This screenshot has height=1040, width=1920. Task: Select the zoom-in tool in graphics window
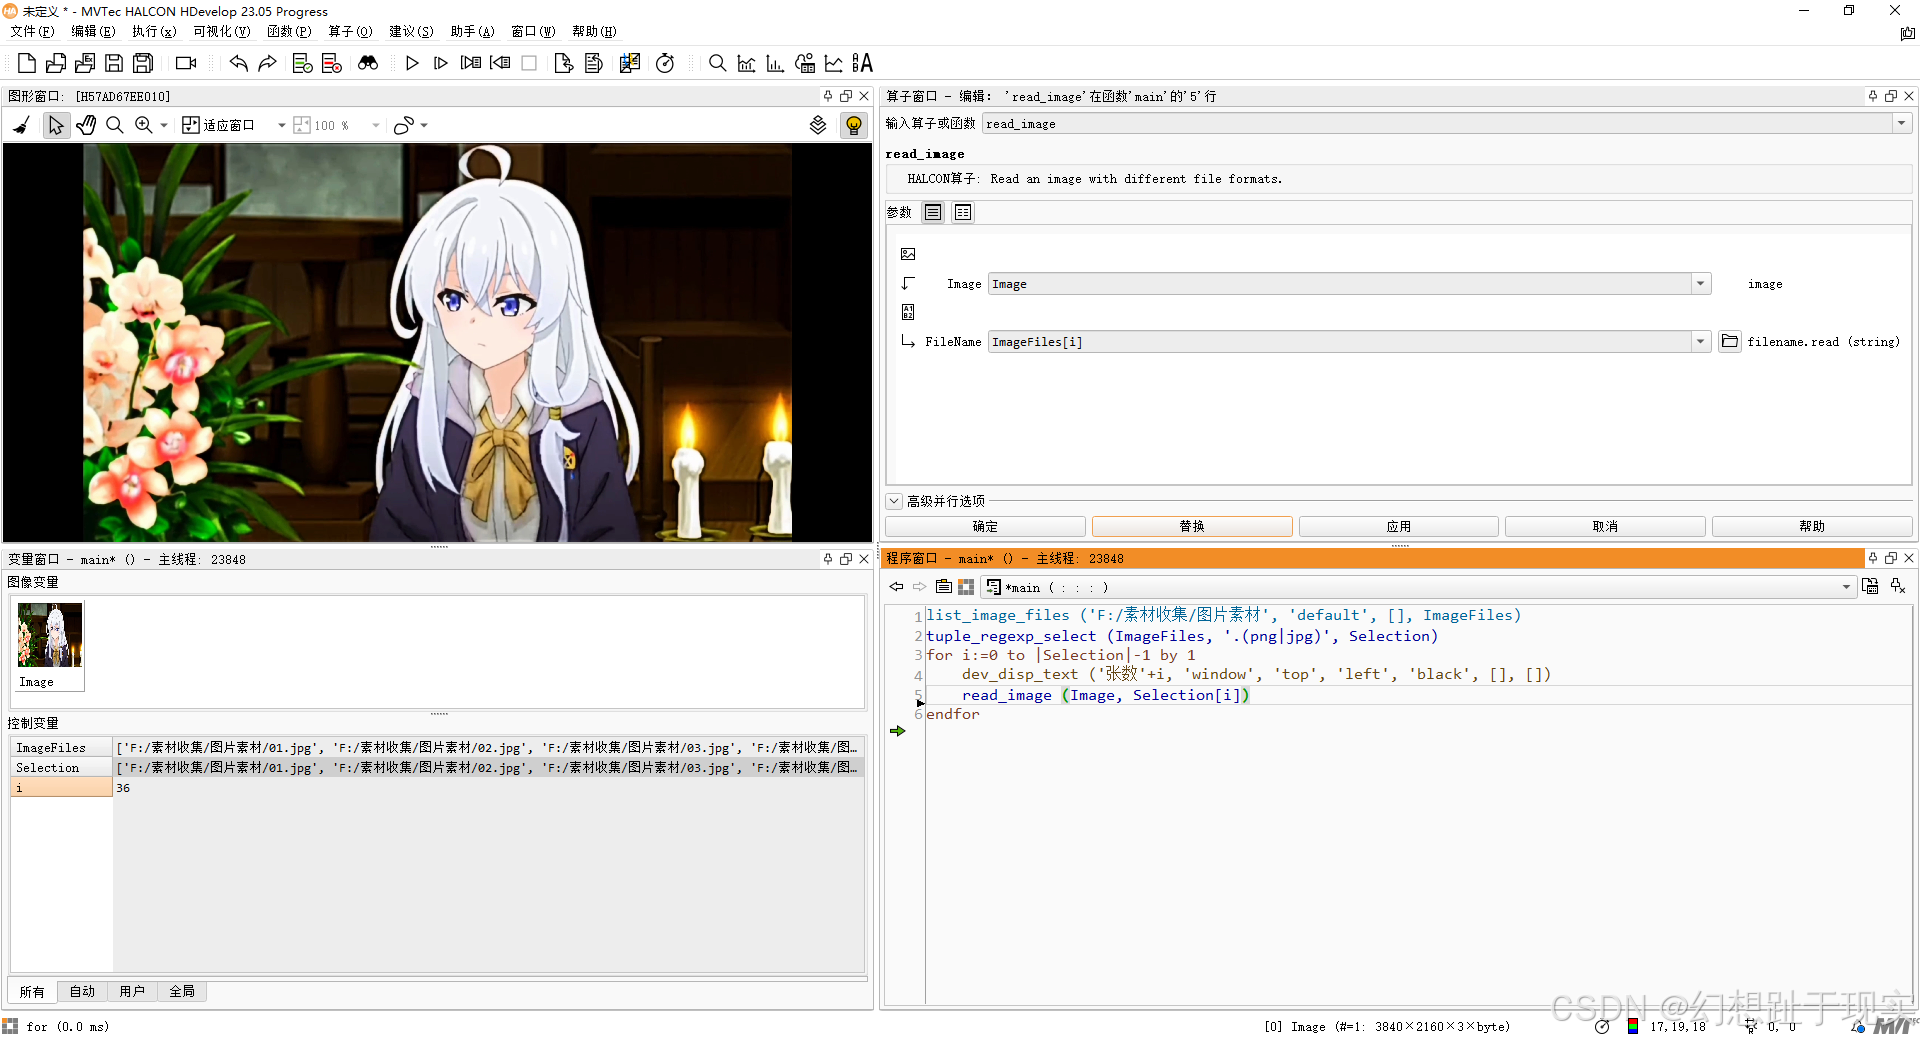[x=144, y=125]
